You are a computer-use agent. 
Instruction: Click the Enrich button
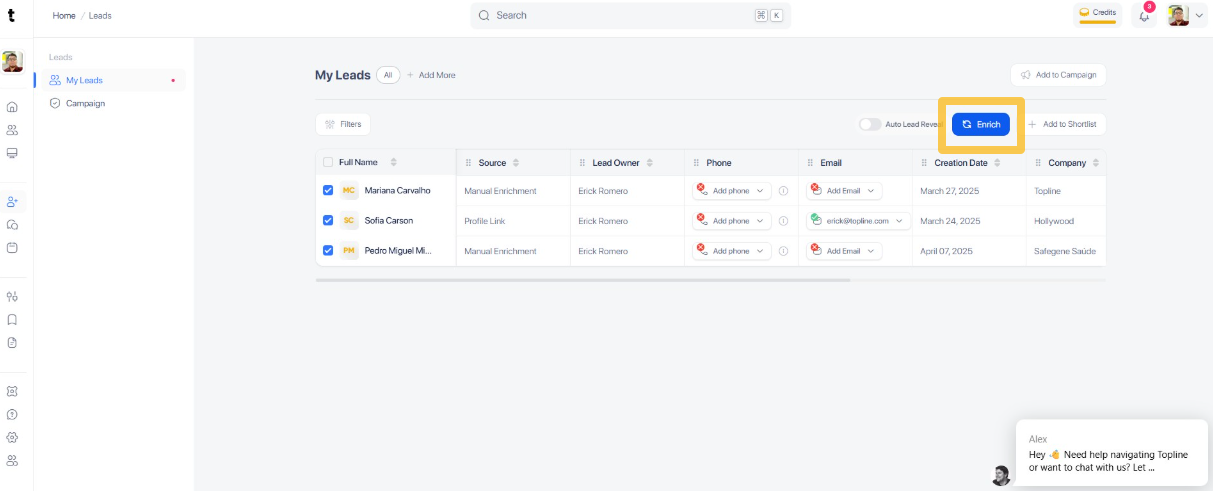point(980,124)
